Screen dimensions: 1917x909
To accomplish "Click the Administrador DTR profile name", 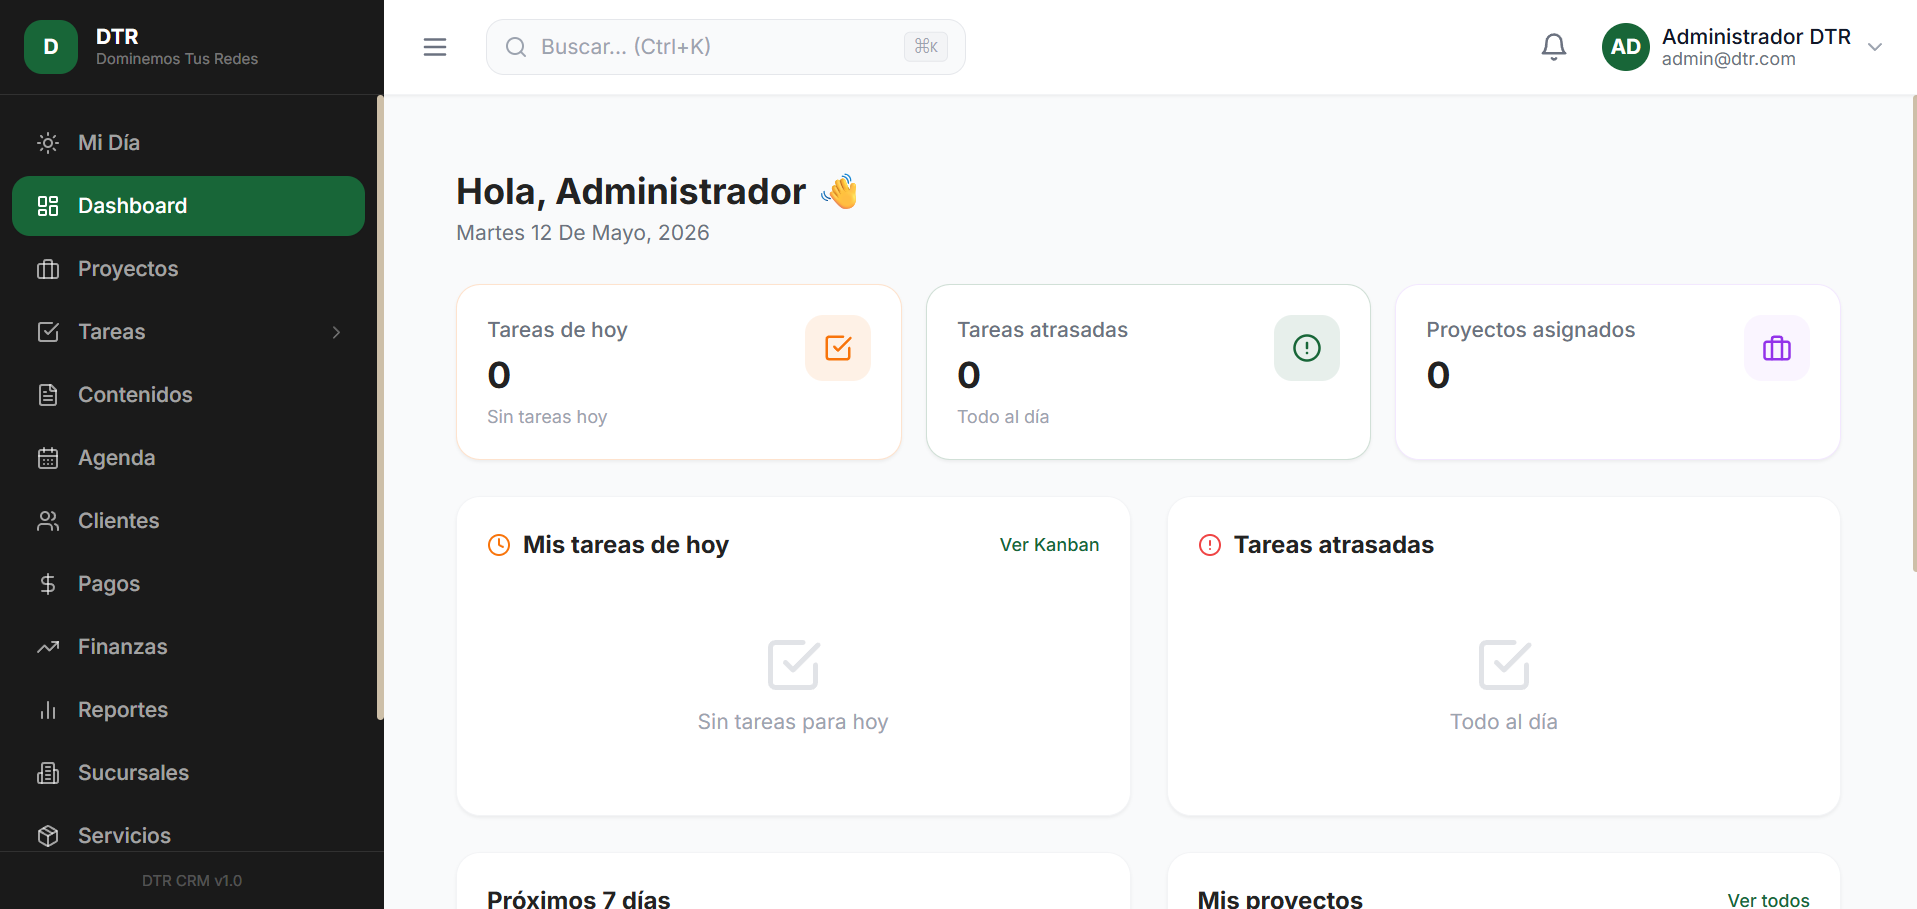I will click(x=1756, y=37).
